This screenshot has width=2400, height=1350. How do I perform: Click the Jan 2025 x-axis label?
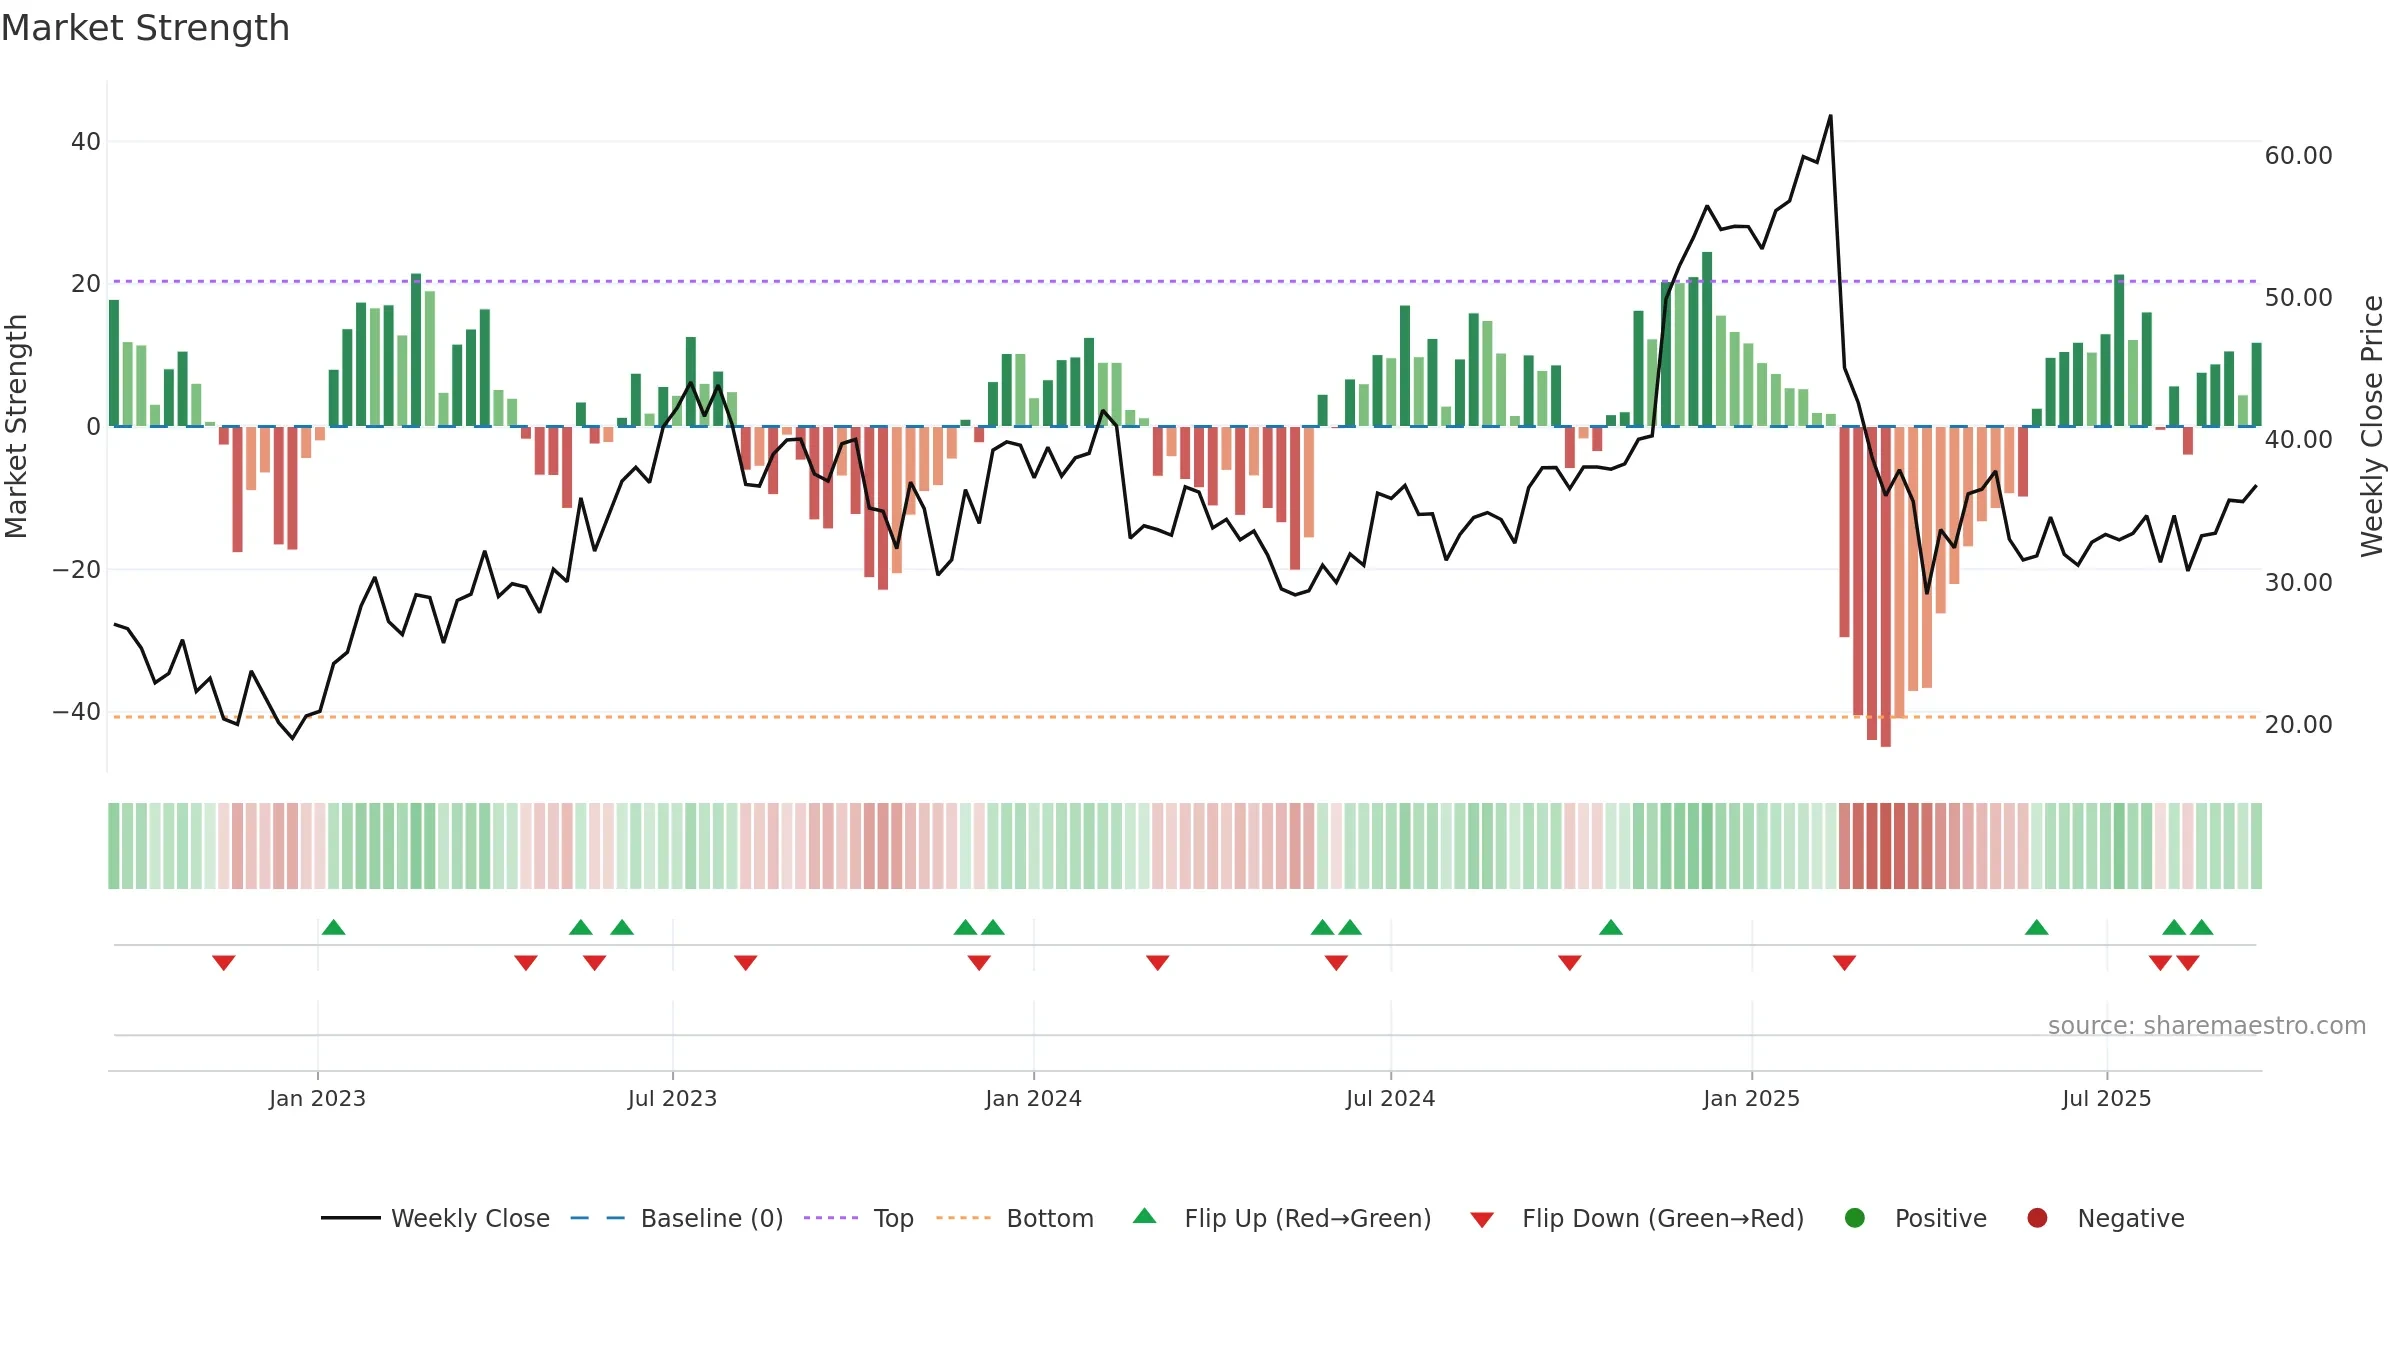point(1751,1098)
